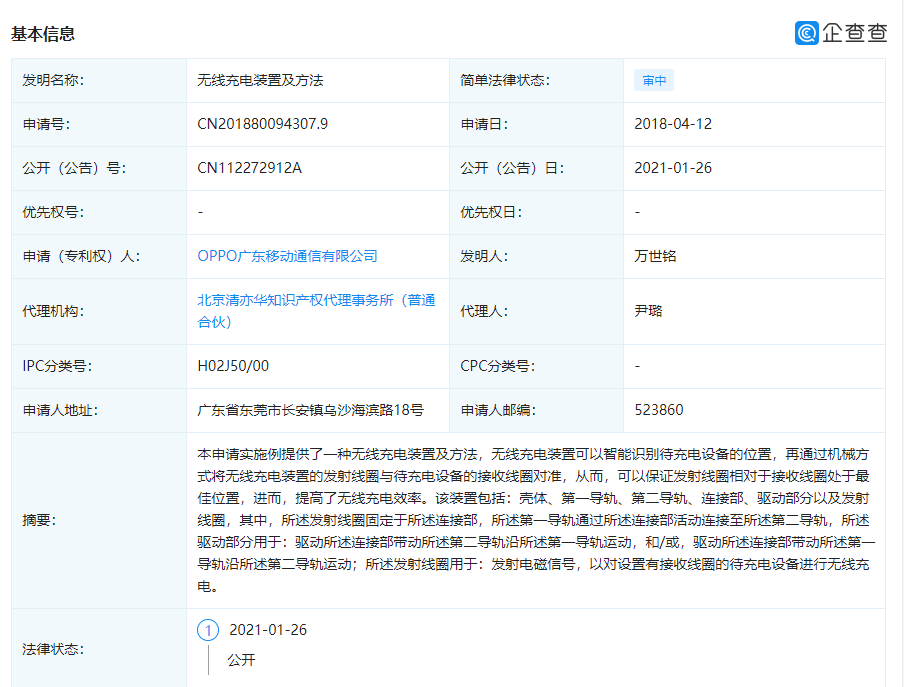The width and height of the screenshot is (904, 687).
Task: Click the postal code 523860
Action: click(x=659, y=410)
